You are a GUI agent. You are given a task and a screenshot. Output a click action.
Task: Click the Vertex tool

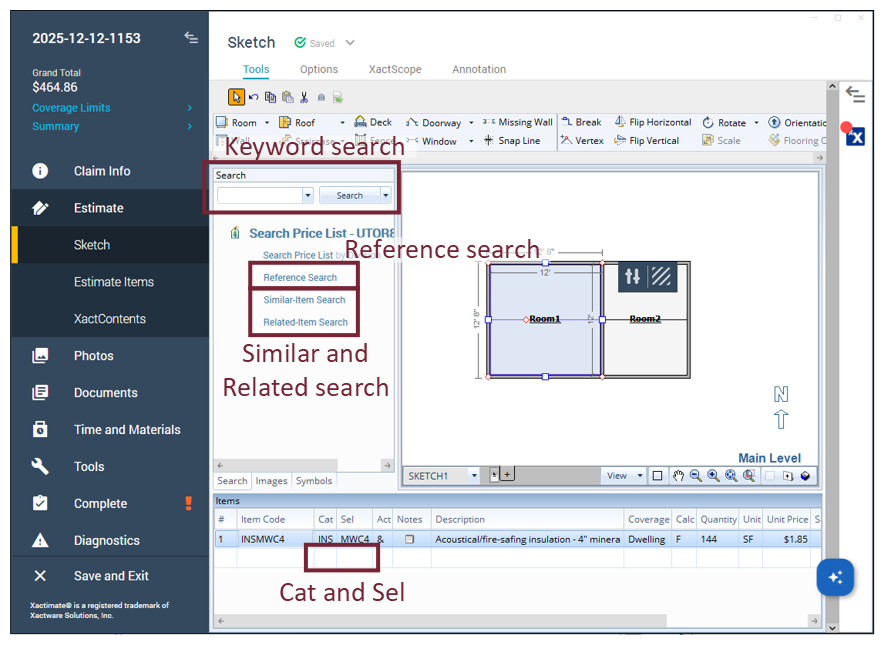pyautogui.click(x=582, y=140)
